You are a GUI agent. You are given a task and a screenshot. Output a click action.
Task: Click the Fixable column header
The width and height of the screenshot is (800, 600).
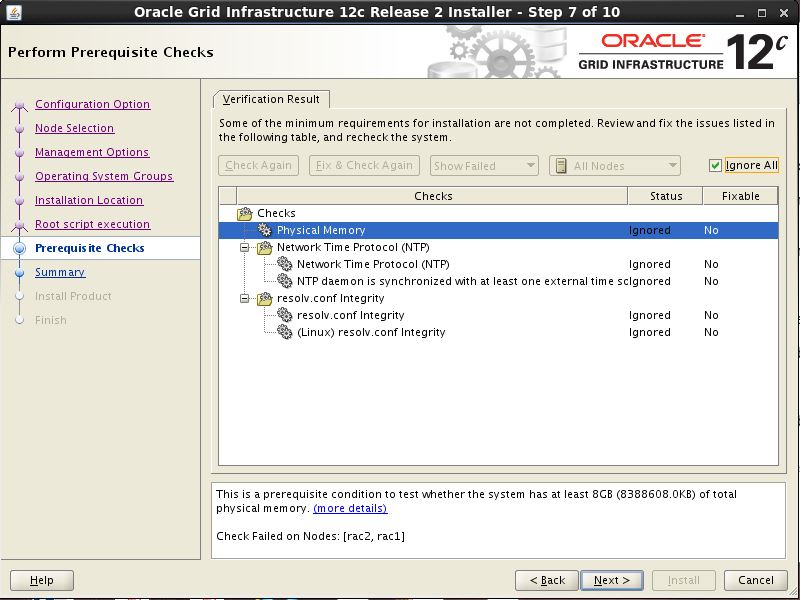click(x=740, y=196)
